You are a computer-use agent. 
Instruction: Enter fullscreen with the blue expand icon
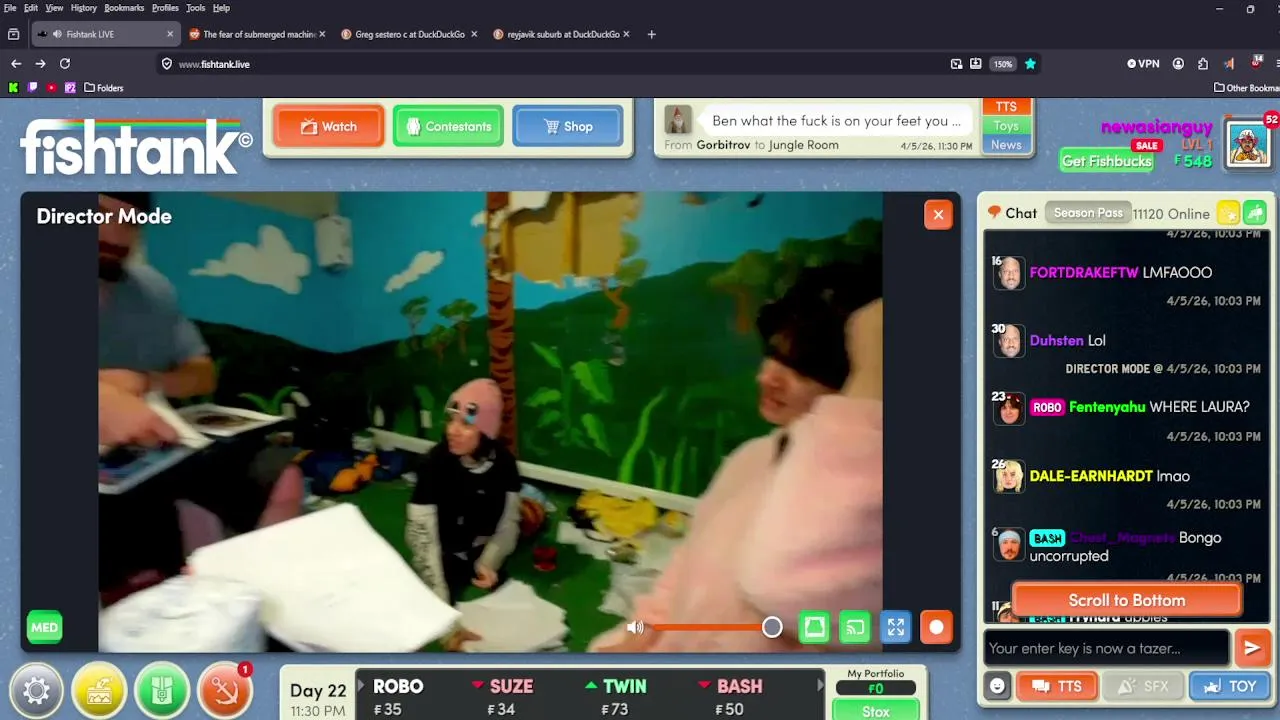pyautogui.click(x=896, y=627)
